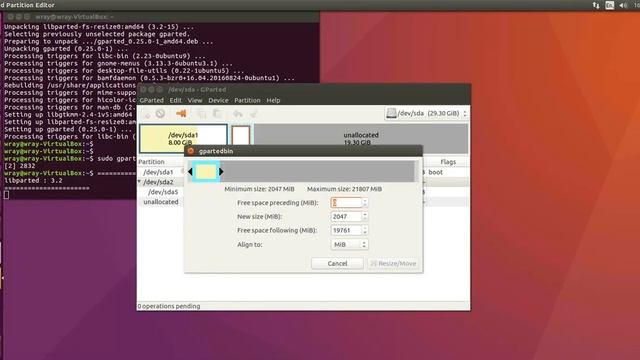Click the Cancel button in the dialog
The width and height of the screenshot is (640, 360).
pos(337,264)
